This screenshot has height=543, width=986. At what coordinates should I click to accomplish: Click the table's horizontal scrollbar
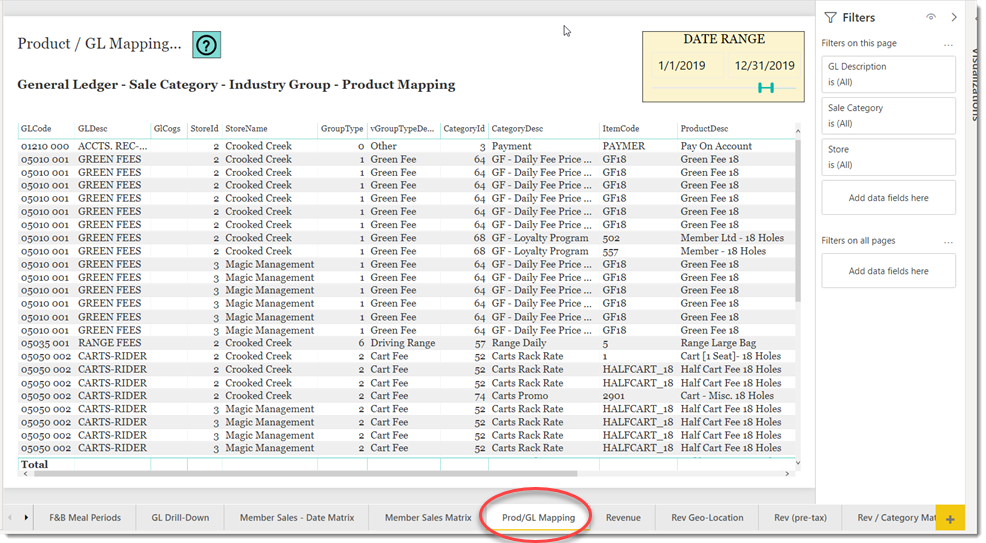click(x=300, y=473)
